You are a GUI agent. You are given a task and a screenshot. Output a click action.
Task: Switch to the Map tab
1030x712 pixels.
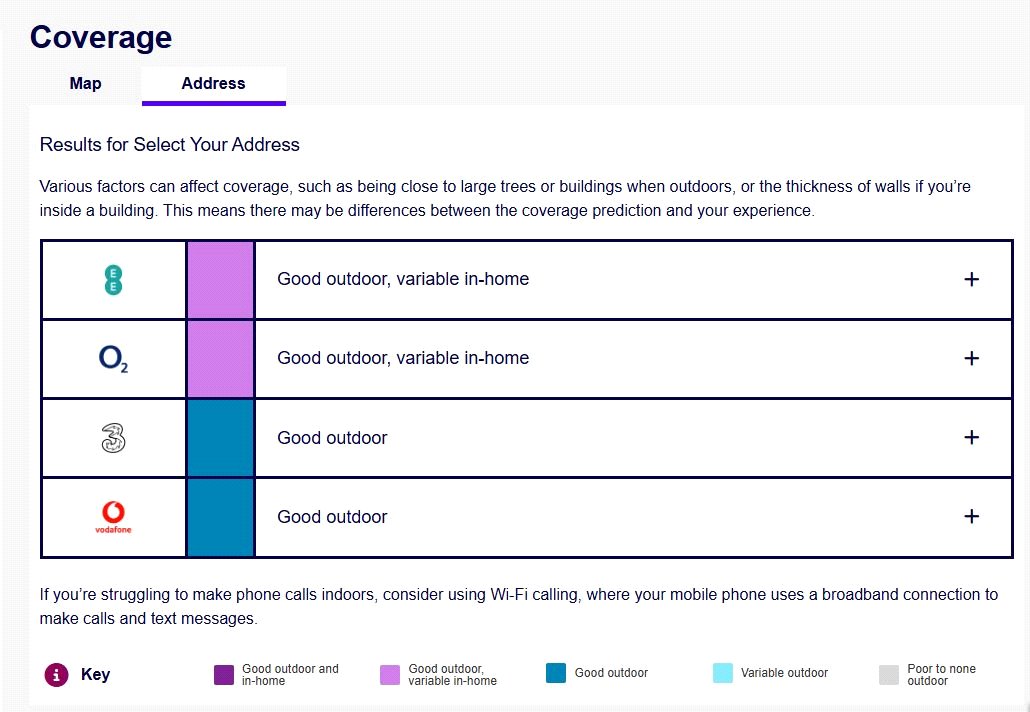tap(85, 84)
